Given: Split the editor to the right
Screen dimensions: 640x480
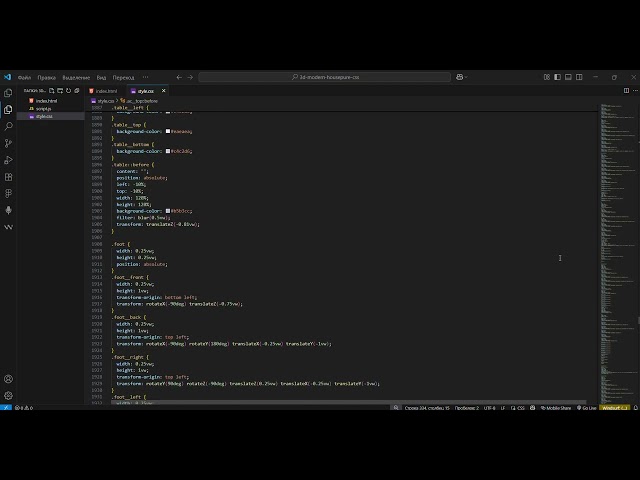Looking at the screenshot, I should [x=626, y=91].
